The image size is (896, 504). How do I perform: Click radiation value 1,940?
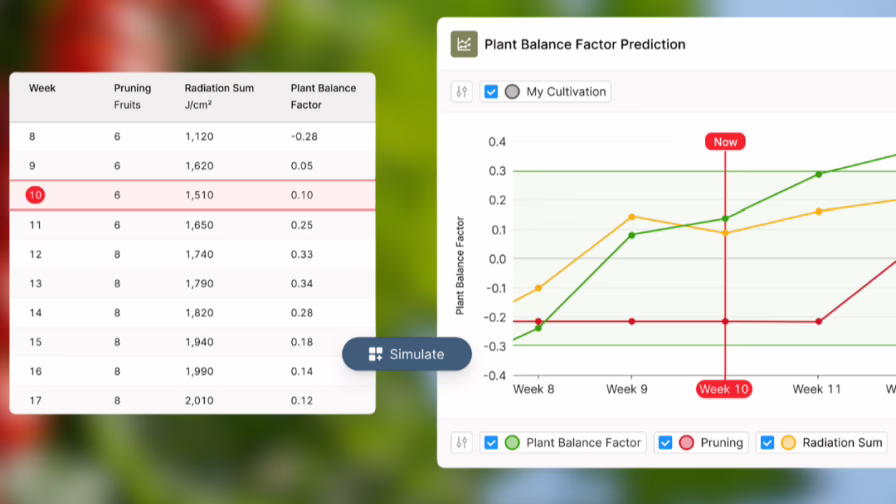199,342
